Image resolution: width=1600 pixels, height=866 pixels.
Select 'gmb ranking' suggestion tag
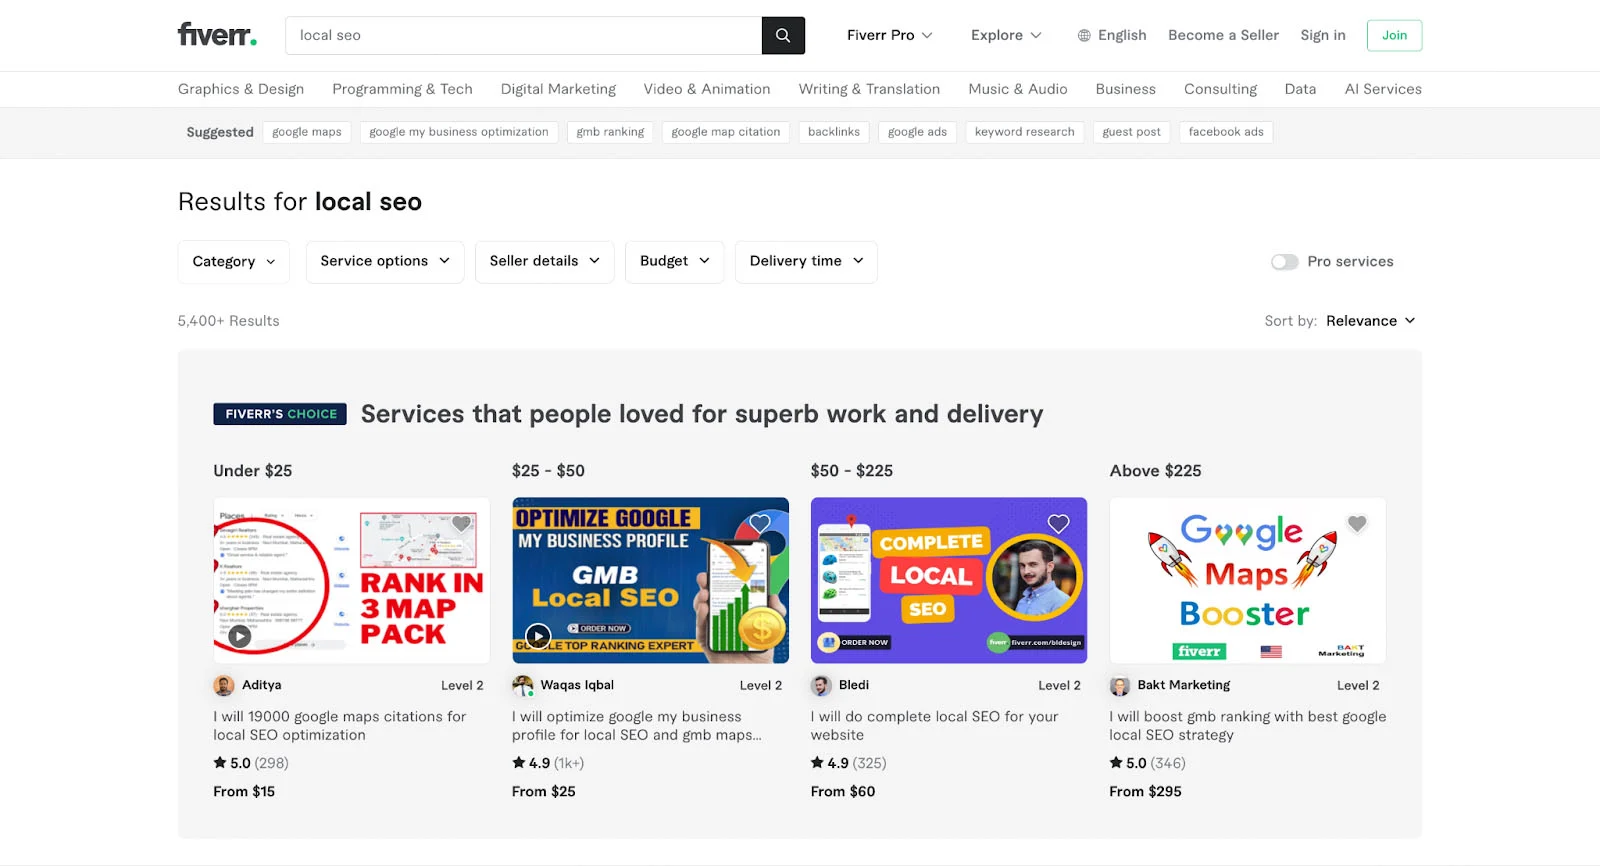pyautogui.click(x=610, y=132)
